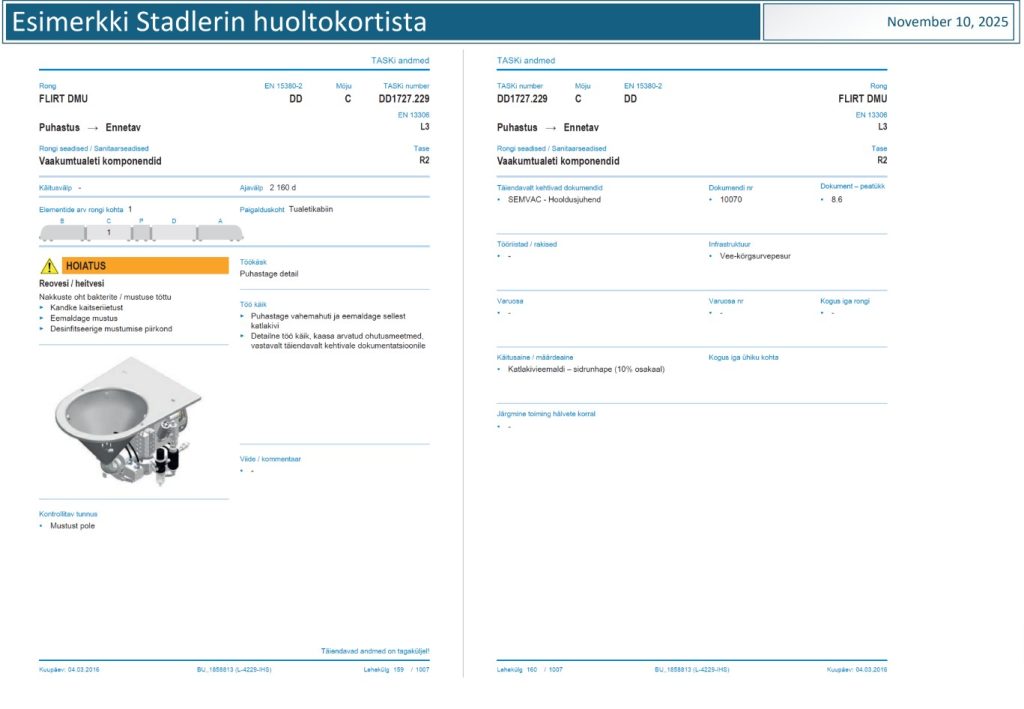
Task: Select train car B in the diagram
Action: pos(62,232)
